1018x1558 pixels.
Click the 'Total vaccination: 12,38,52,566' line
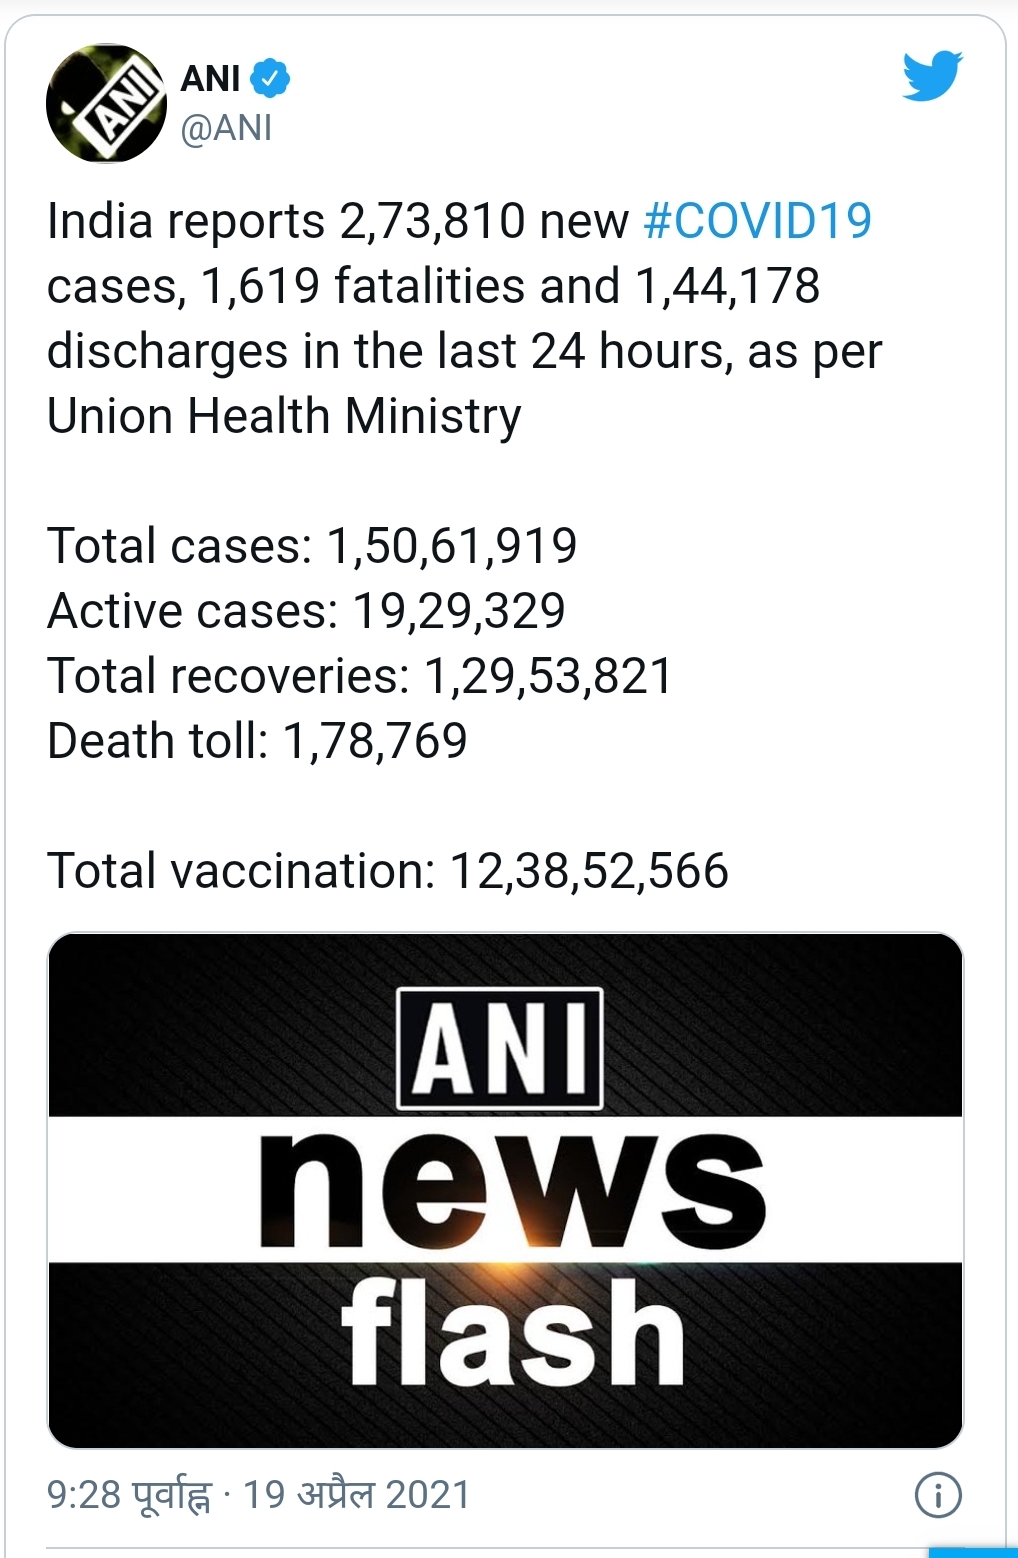point(388,871)
